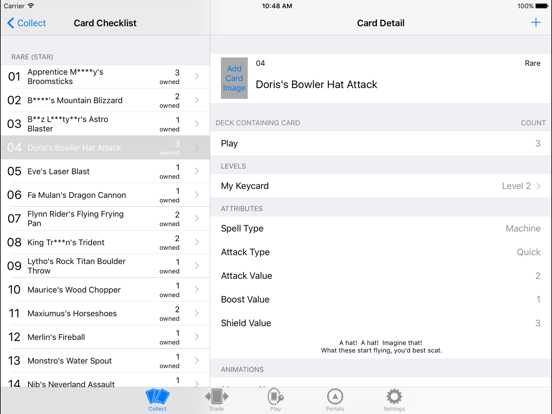Open Maurice's Wood Chopper card

106,289
